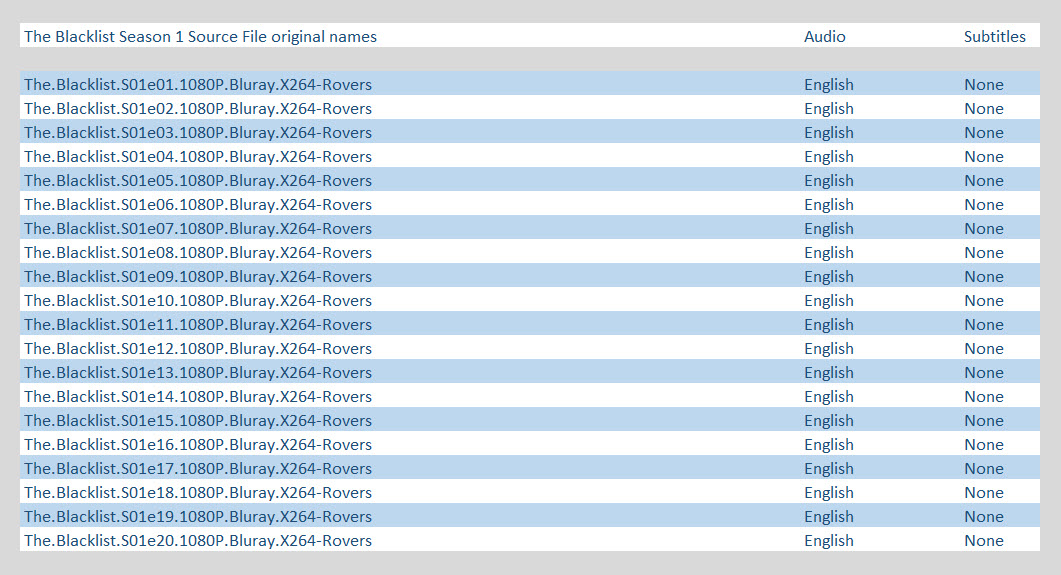Image resolution: width=1061 pixels, height=575 pixels.
Task: Select file name The.Blacklist.S01e16.1080P.Bluray.X264-Rovers
Action: 198,445
